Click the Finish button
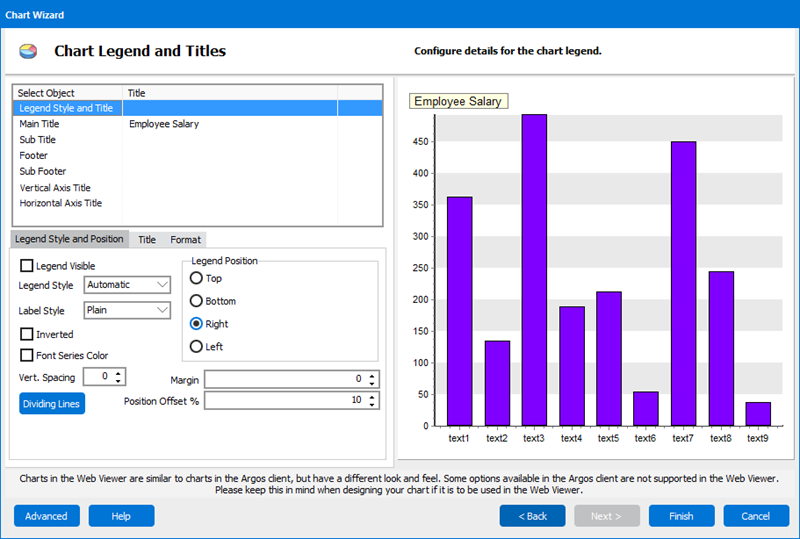Screen dimensions: 800x539 tap(681, 516)
